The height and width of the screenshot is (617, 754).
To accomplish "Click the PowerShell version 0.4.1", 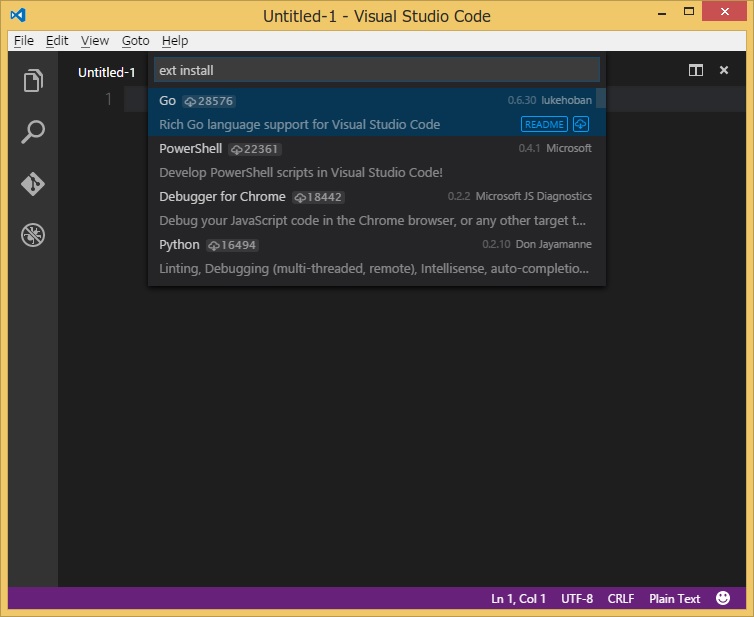I will pyautogui.click(x=529, y=148).
